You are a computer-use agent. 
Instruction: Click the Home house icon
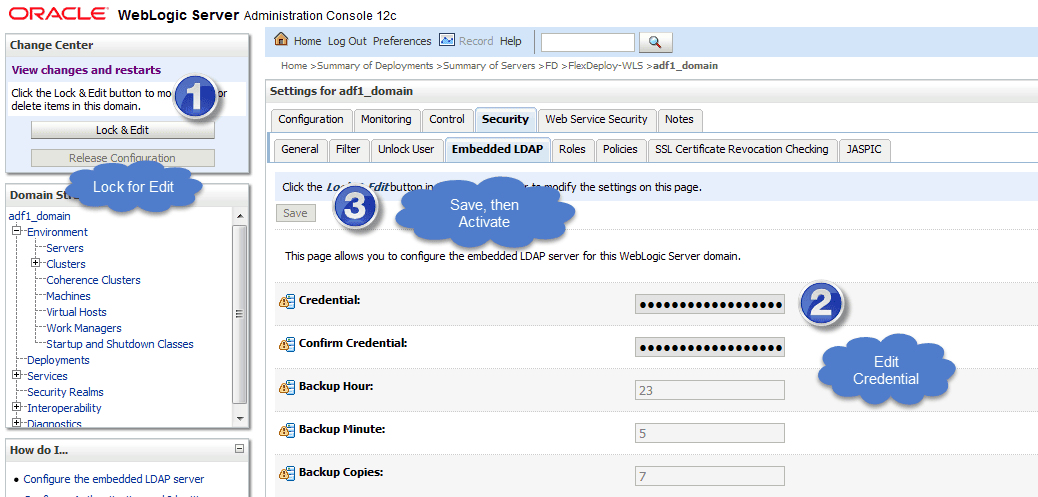click(x=281, y=40)
